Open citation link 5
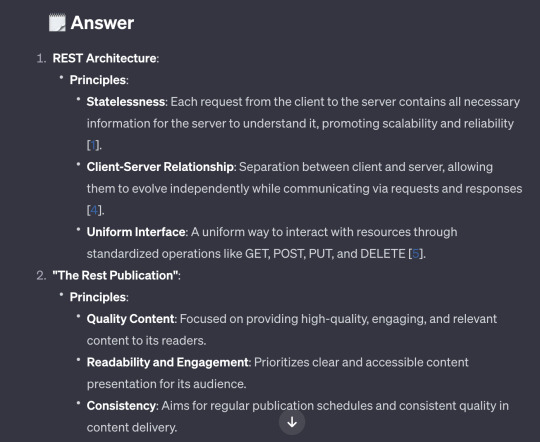This screenshot has height=442, width=540. 415,254
